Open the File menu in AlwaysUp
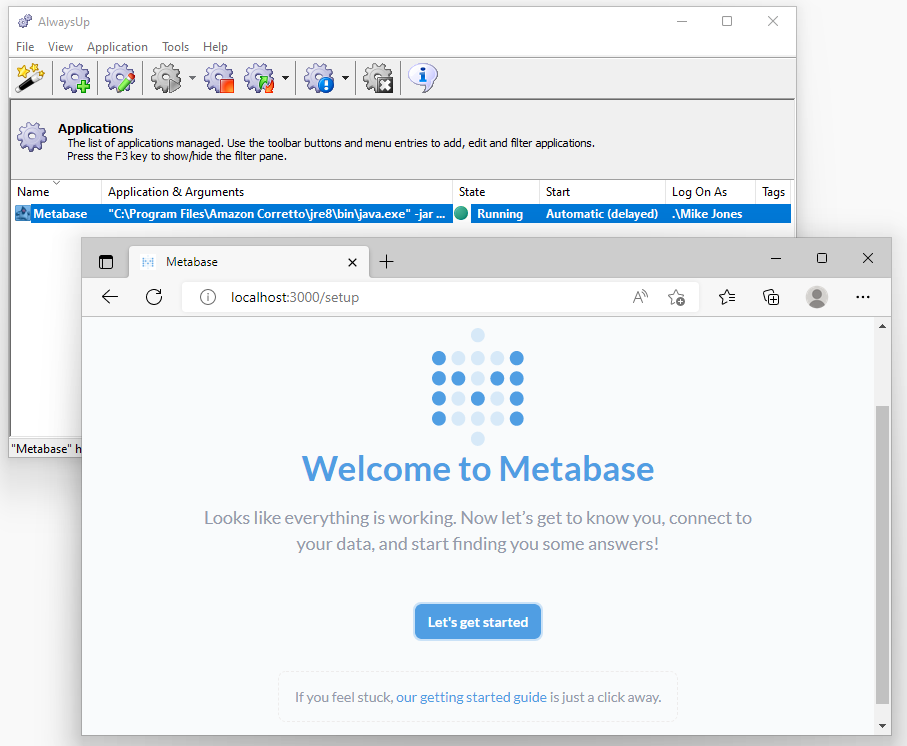Viewport: 907px width, 746px height. 25,47
